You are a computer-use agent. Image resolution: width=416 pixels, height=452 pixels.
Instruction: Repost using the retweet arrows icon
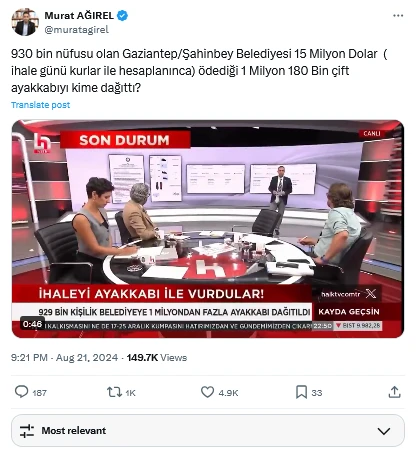[x=114, y=392]
